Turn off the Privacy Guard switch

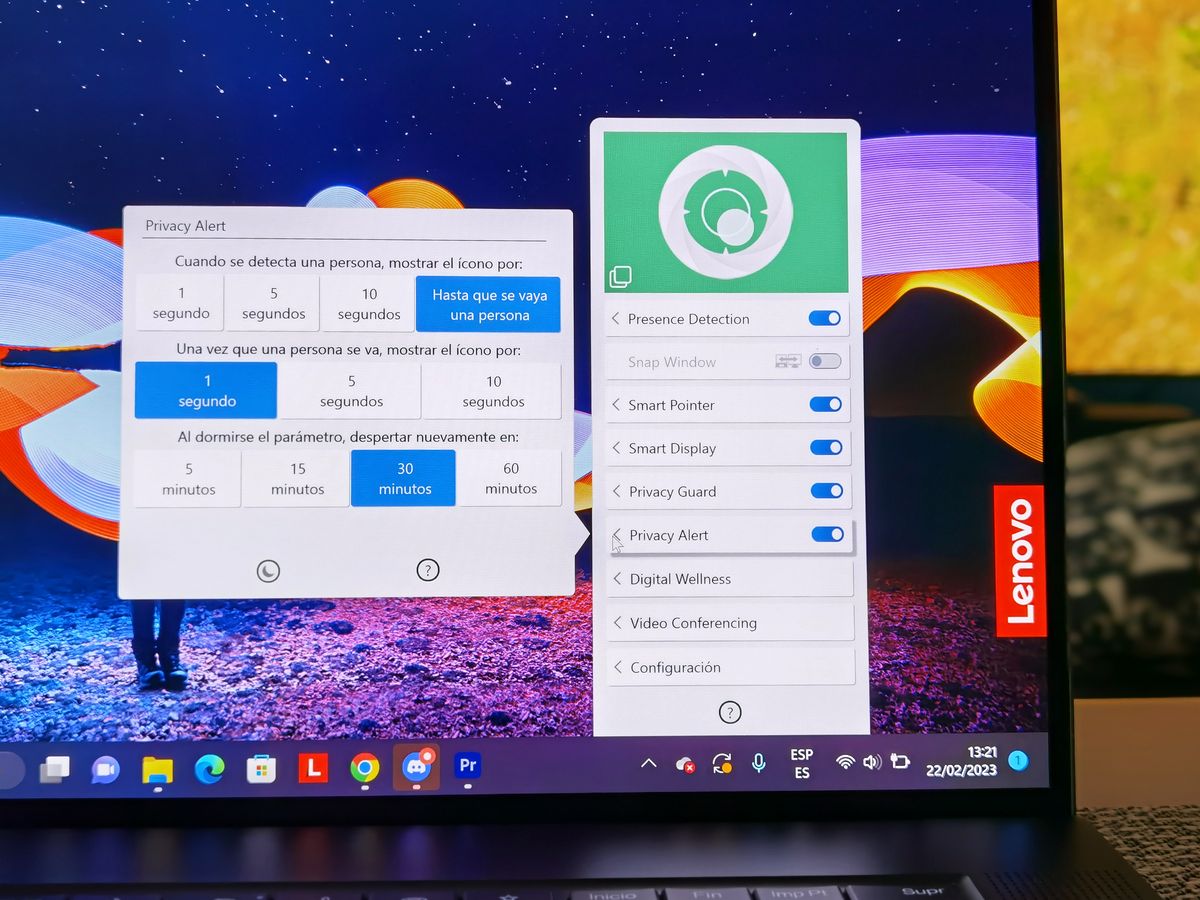coord(827,491)
